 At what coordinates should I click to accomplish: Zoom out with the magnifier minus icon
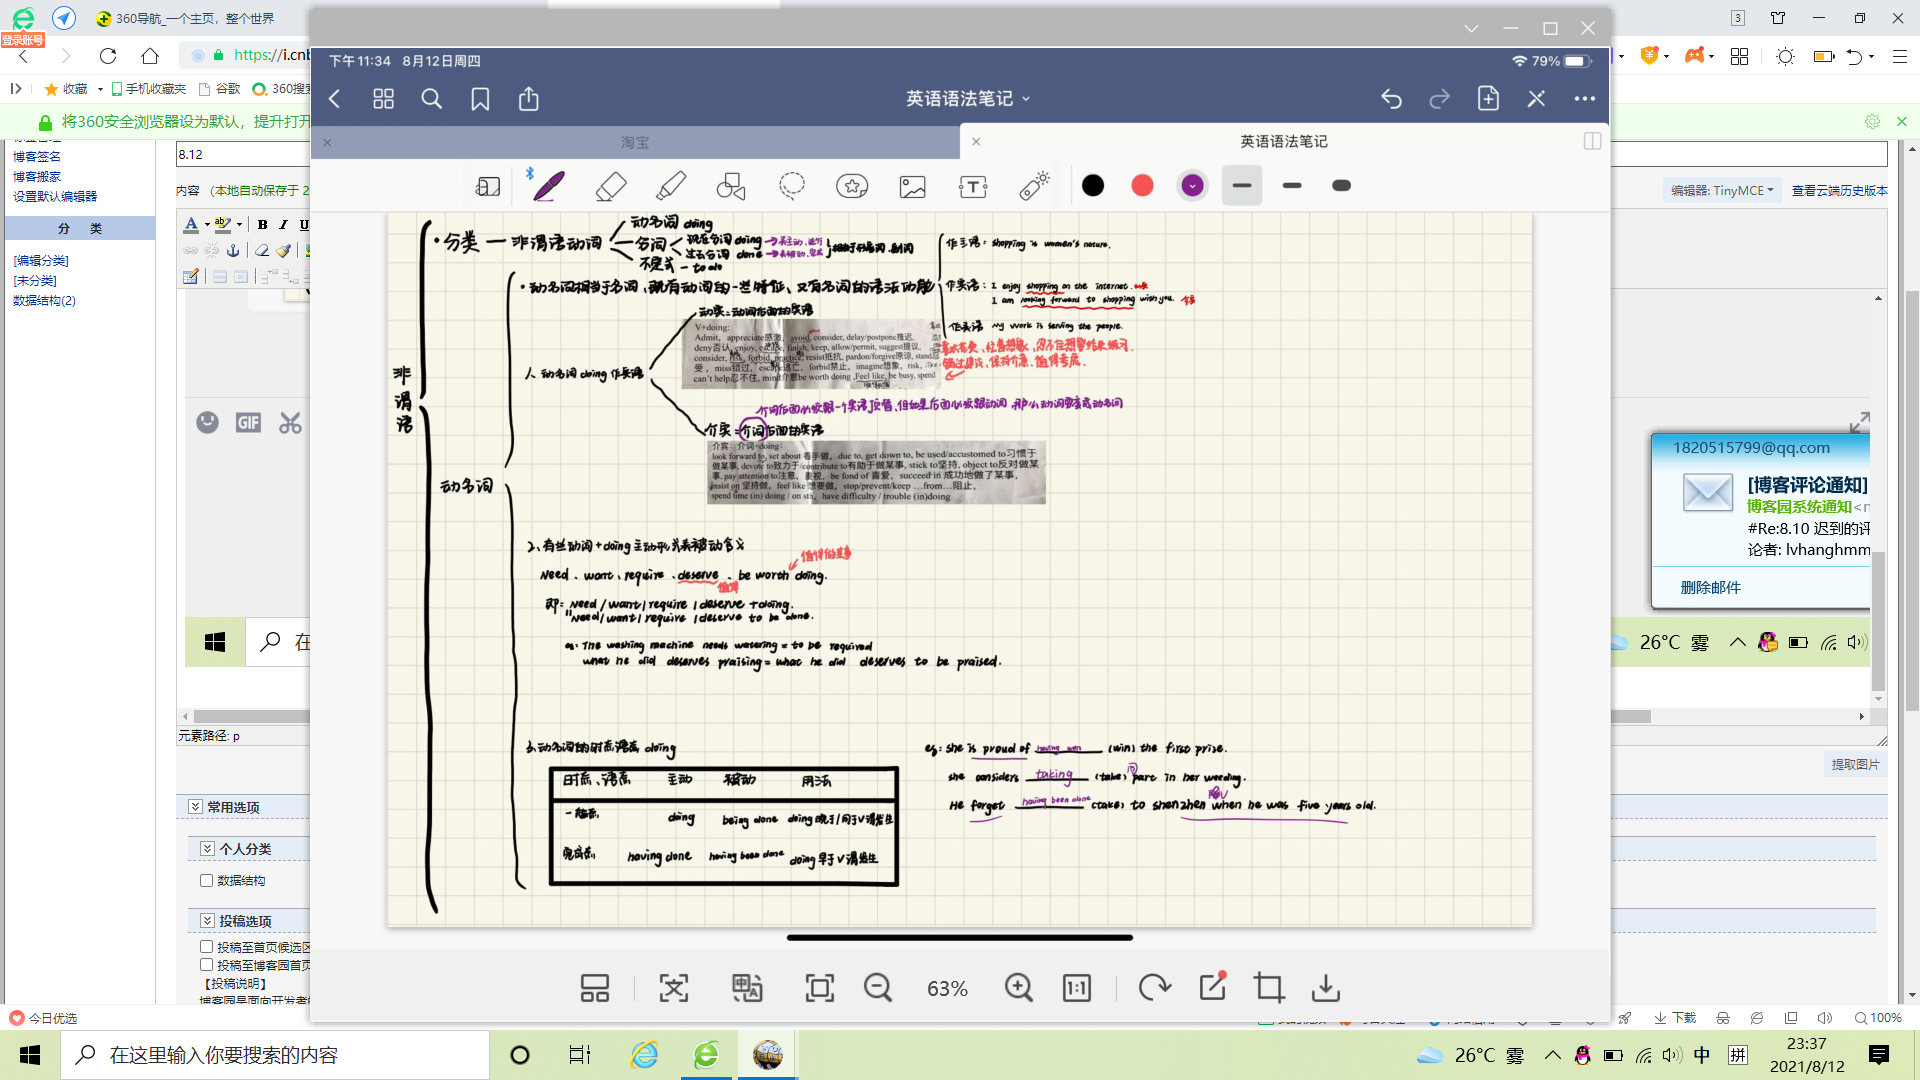point(877,988)
